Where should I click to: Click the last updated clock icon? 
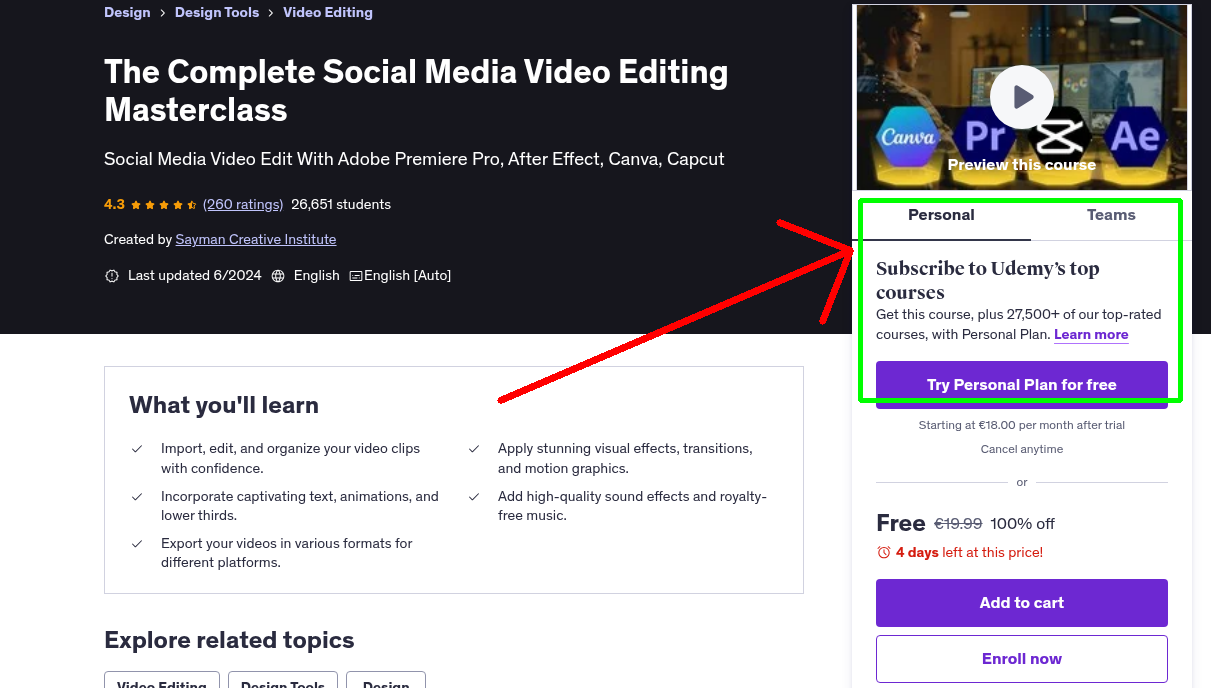tap(112, 276)
